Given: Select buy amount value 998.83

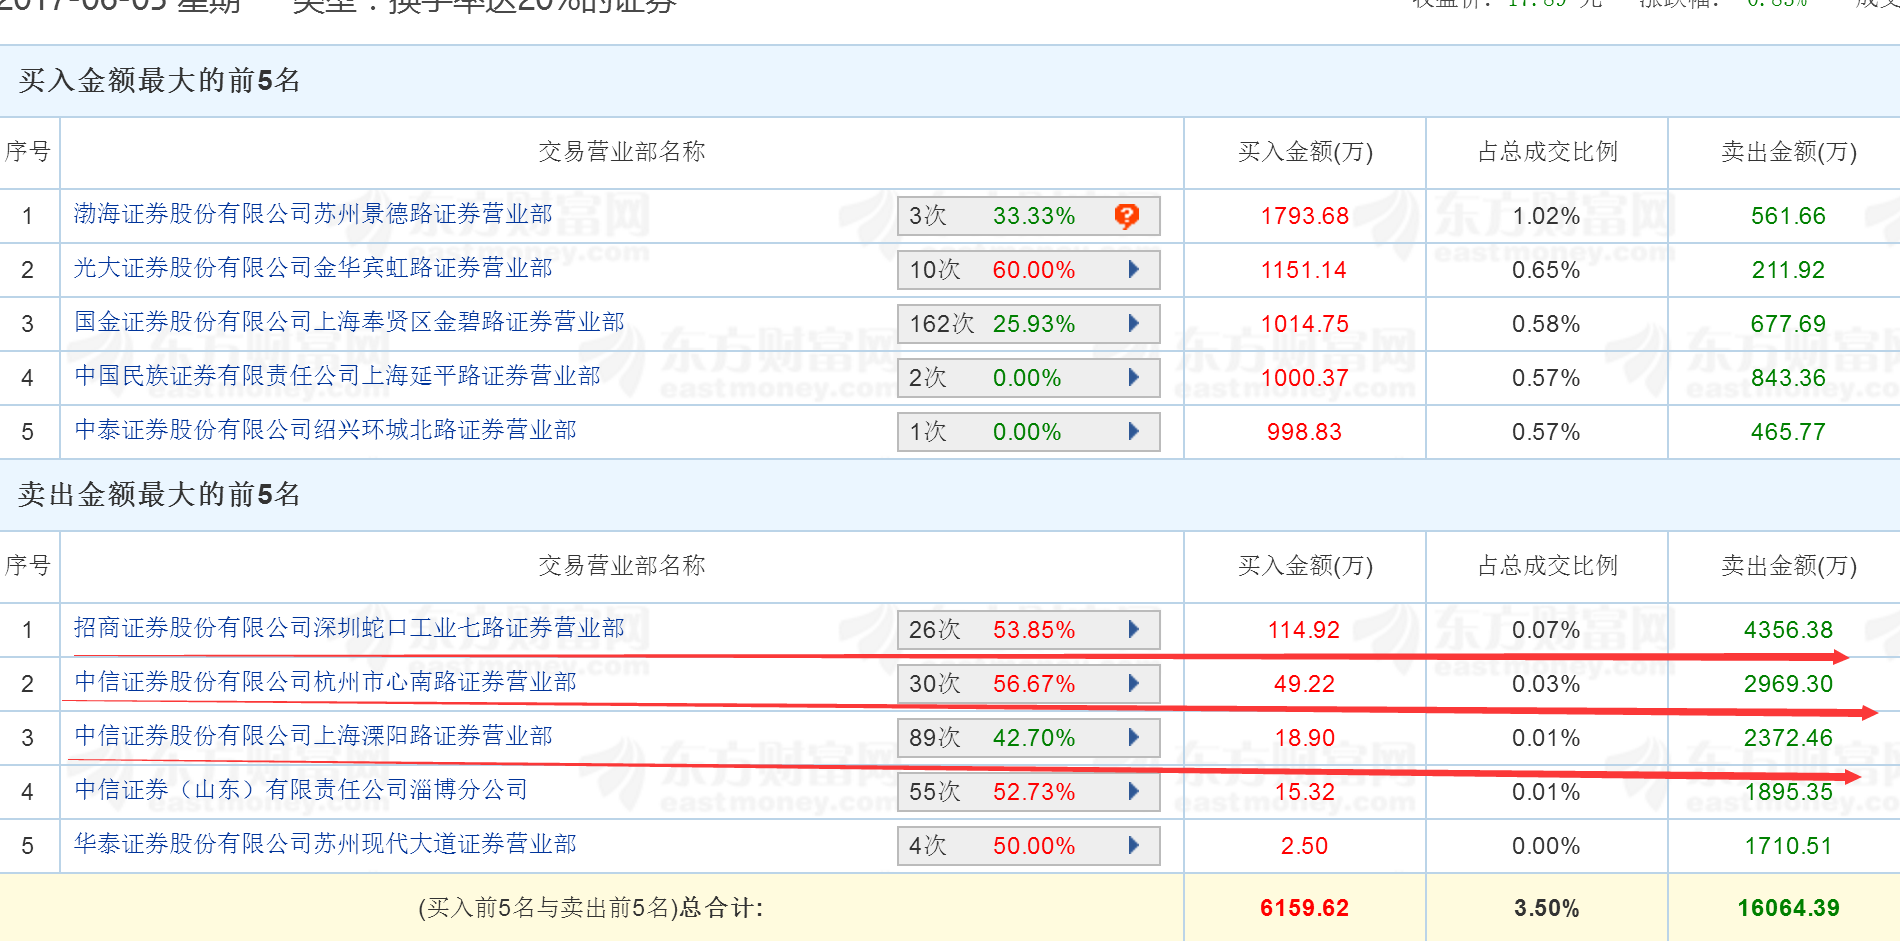Looking at the screenshot, I should point(1304,432).
